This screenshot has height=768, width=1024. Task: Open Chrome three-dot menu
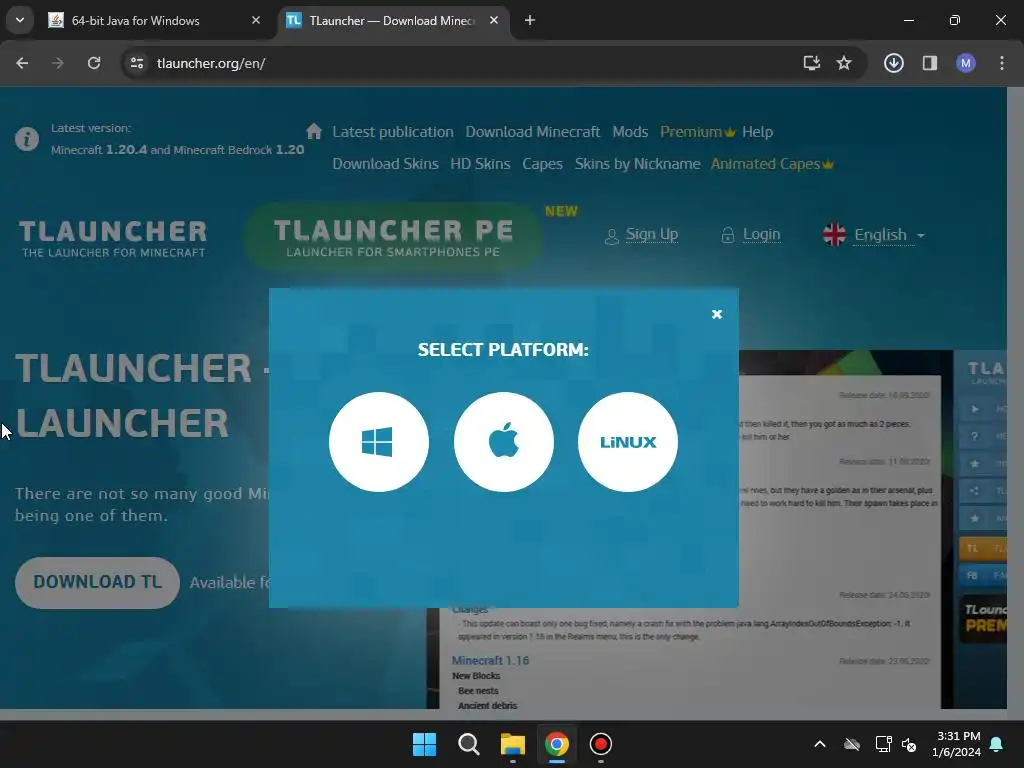coord(1002,63)
